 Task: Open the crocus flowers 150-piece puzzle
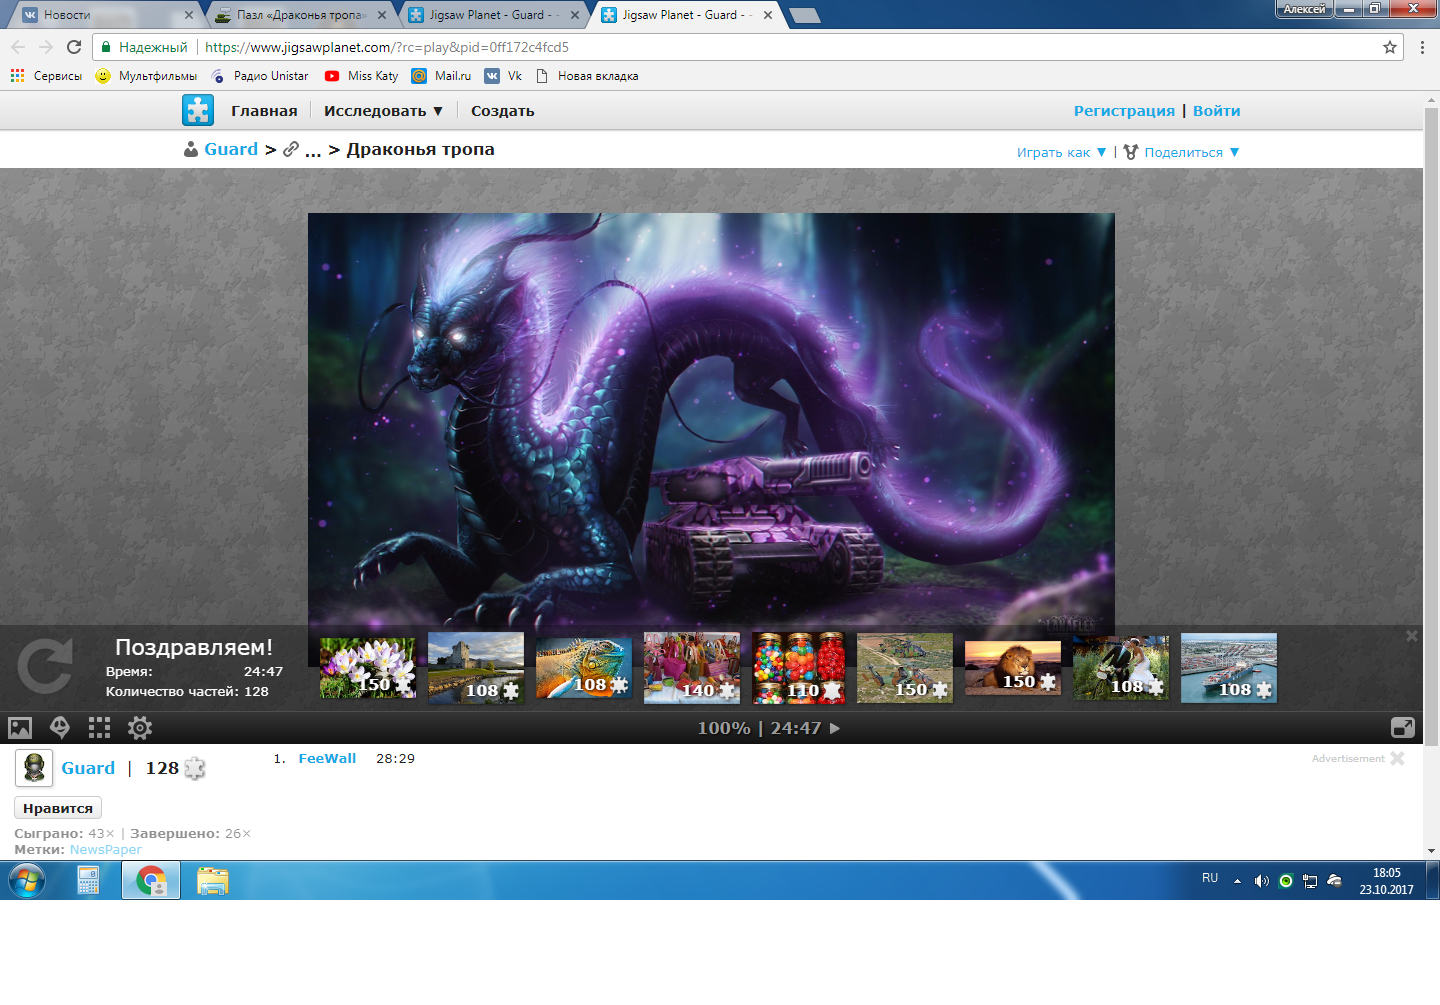coord(367,667)
